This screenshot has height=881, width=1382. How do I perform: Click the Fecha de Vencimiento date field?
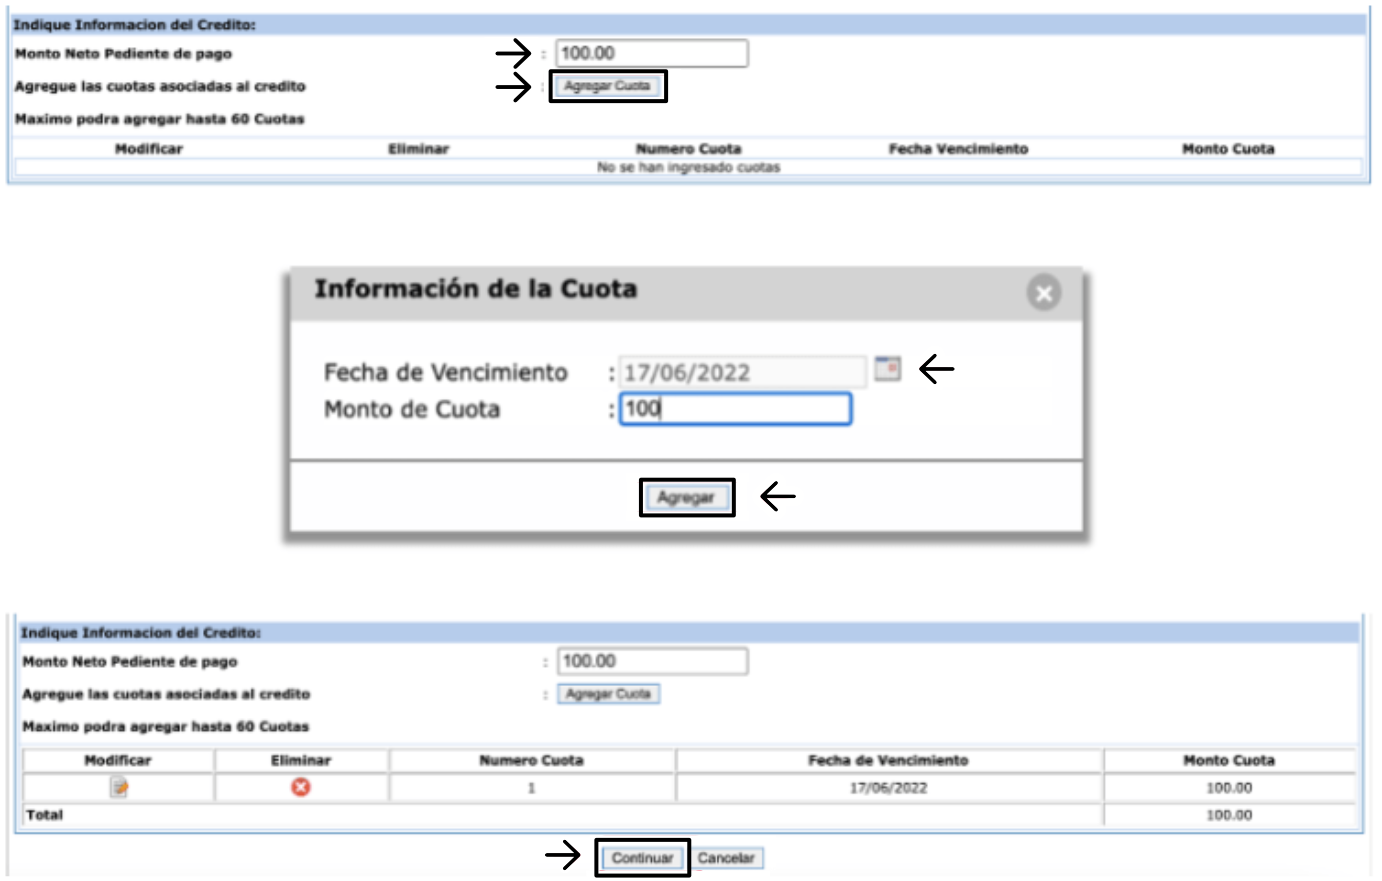(x=742, y=373)
